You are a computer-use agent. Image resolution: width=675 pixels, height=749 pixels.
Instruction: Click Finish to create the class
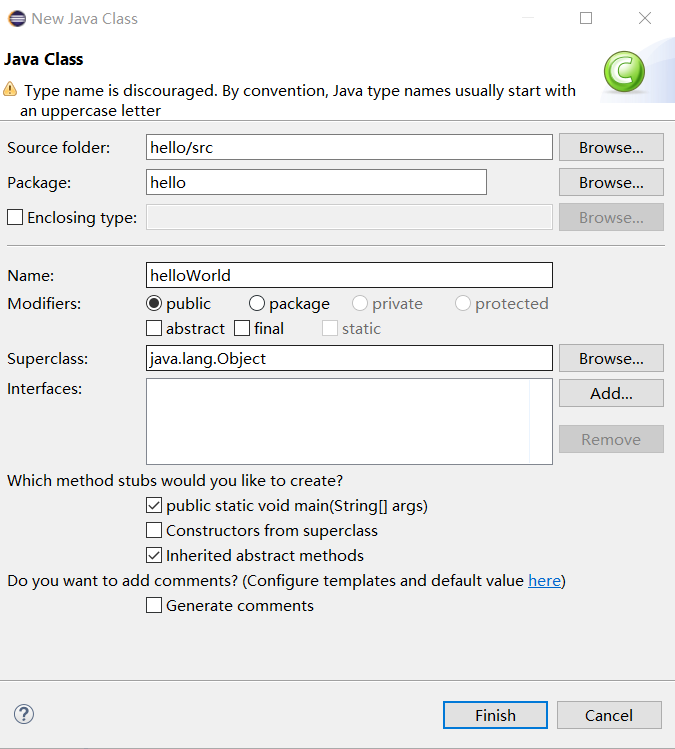[x=495, y=715]
